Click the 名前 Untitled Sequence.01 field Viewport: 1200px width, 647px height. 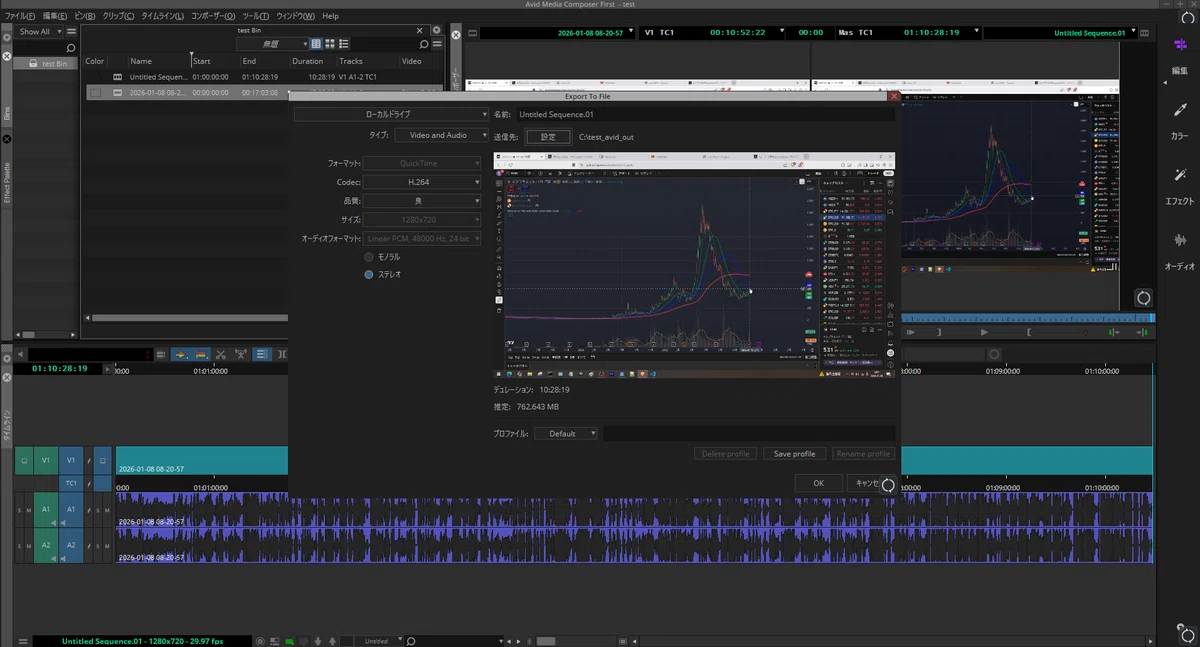point(705,115)
